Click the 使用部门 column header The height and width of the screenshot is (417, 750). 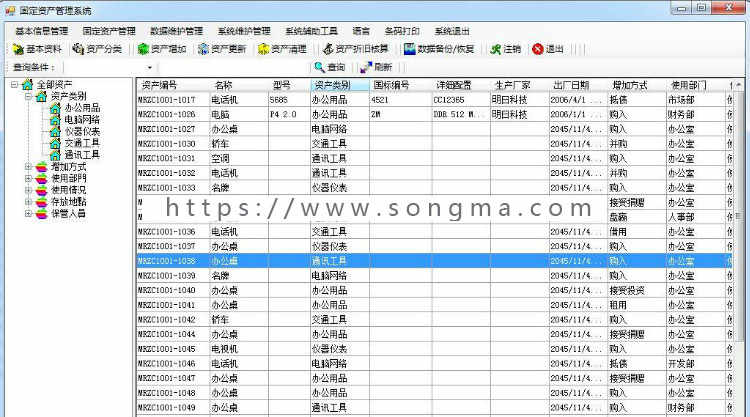coord(695,85)
